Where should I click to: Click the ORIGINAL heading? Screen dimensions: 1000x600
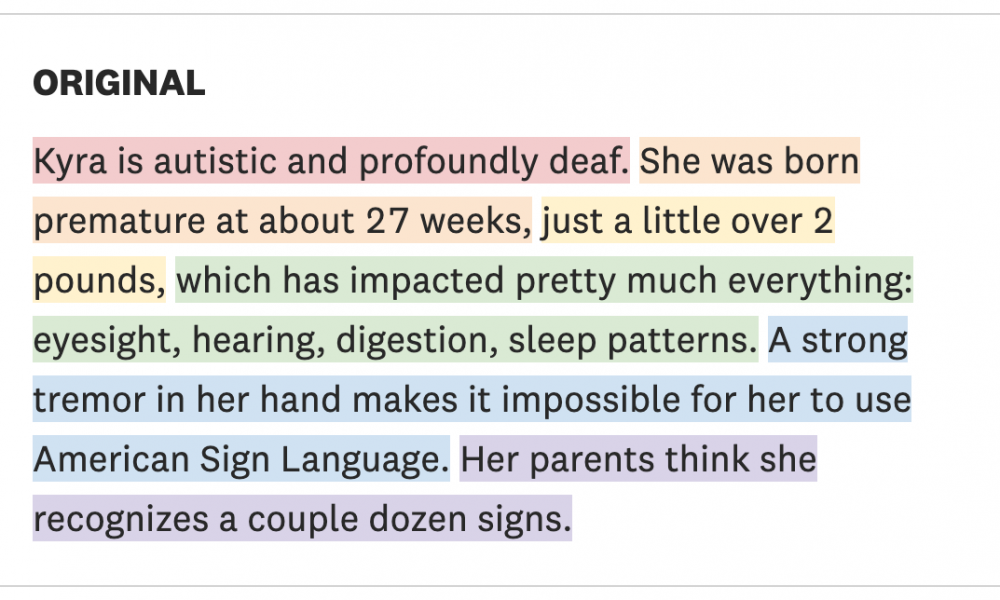coord(119,83)
